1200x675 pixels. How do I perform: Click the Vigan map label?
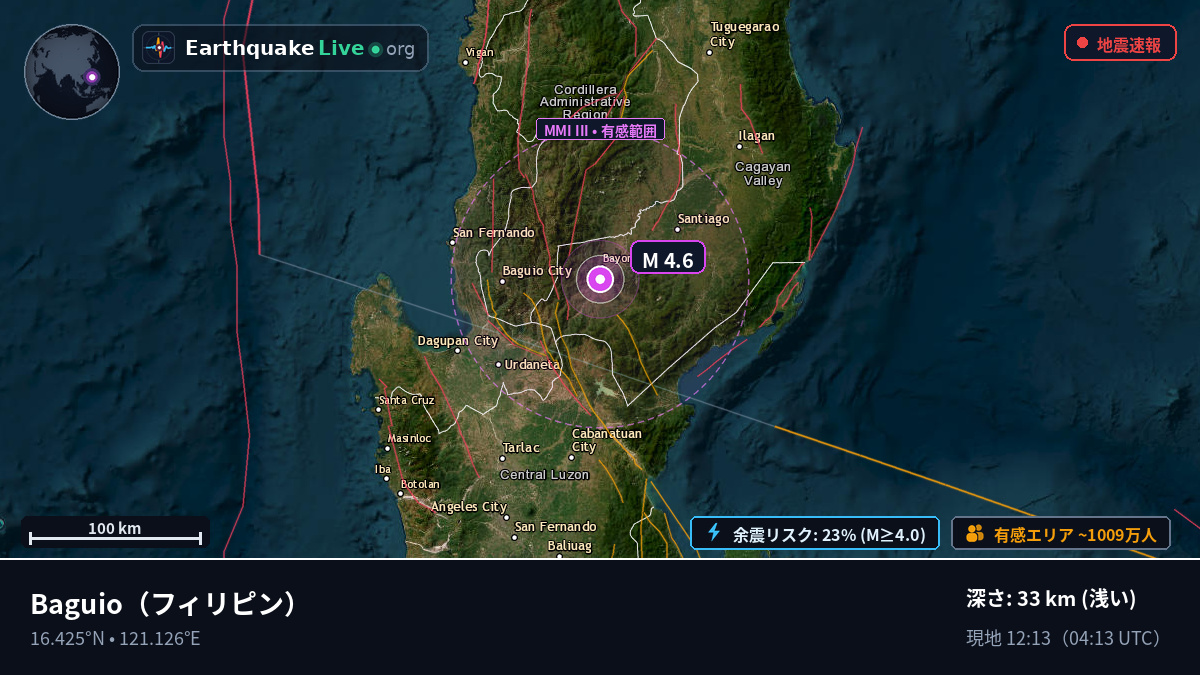(480, 52)
